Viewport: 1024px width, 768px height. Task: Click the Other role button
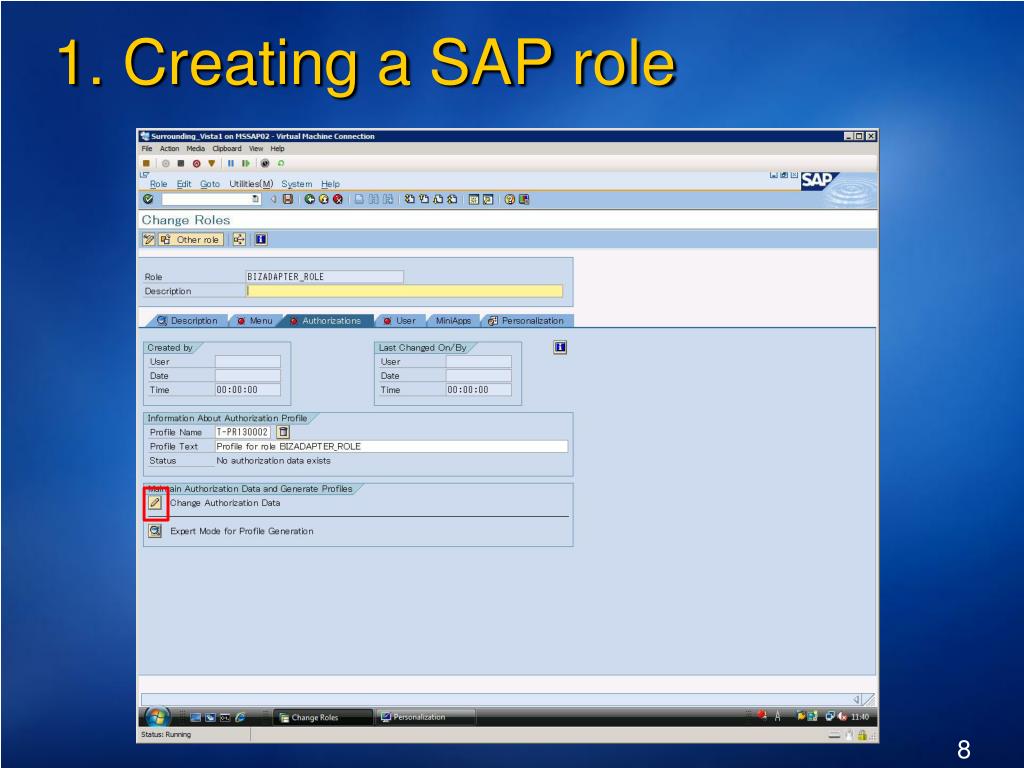point(191,240)
